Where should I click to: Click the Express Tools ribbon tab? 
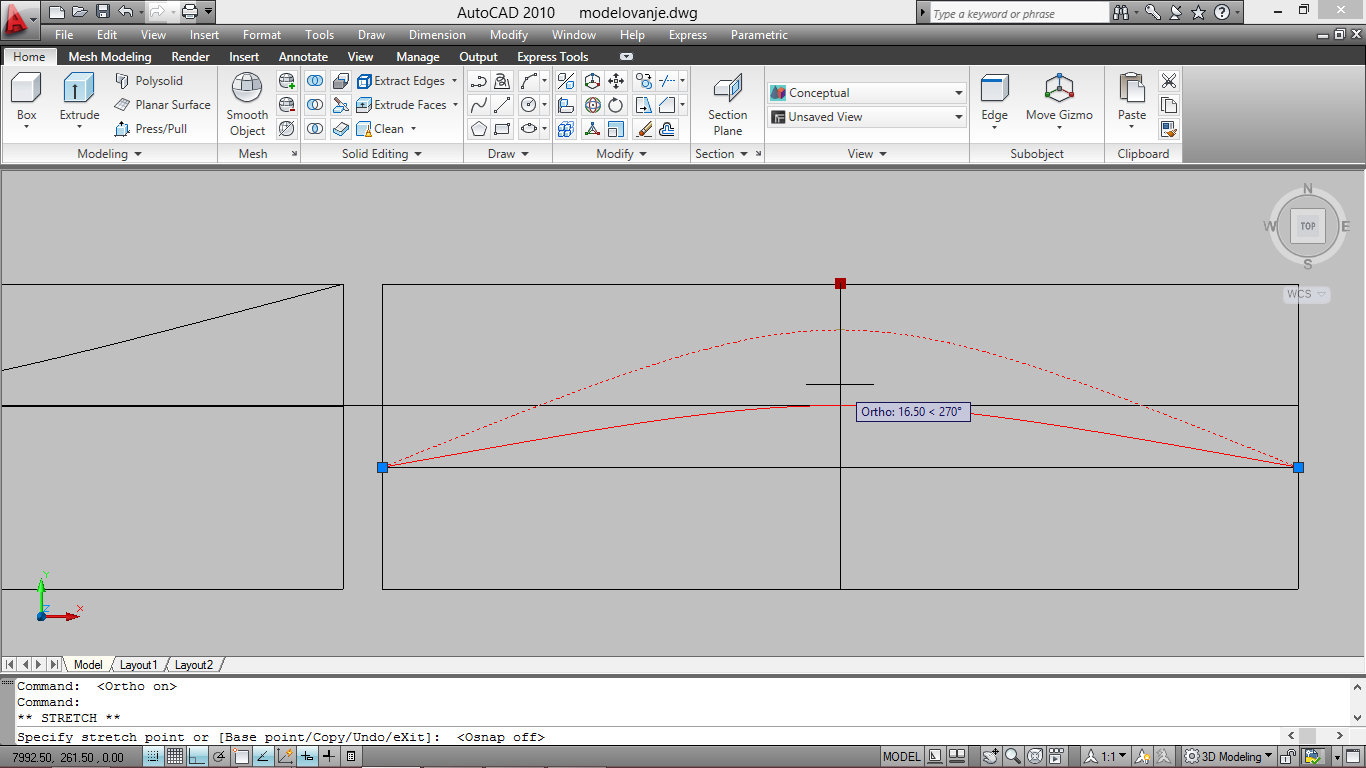click(552, 57)
